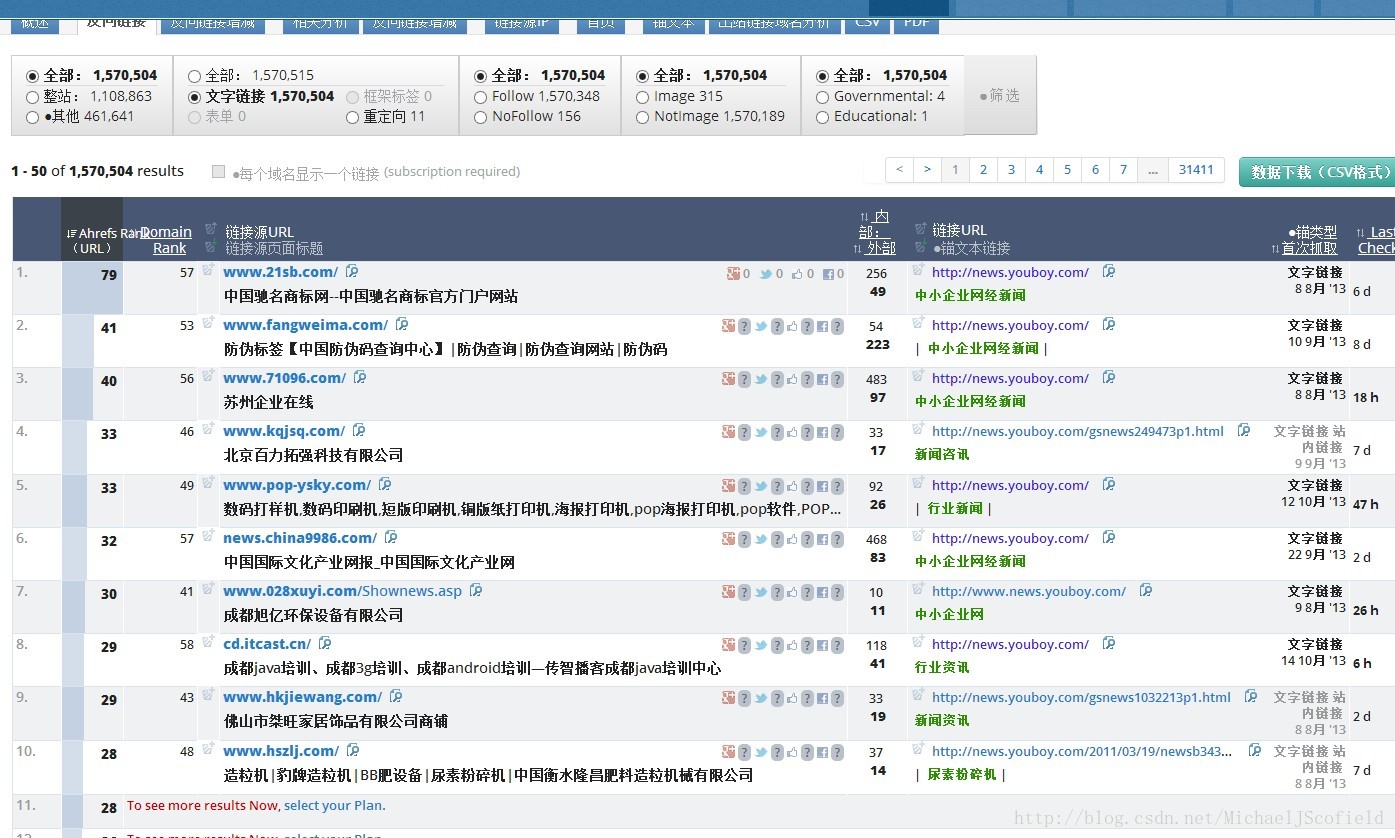Screen dimensions: 1395x838
Task: Click the Twitter icon in the www.hszlj.com row
Action: point(761,752)
